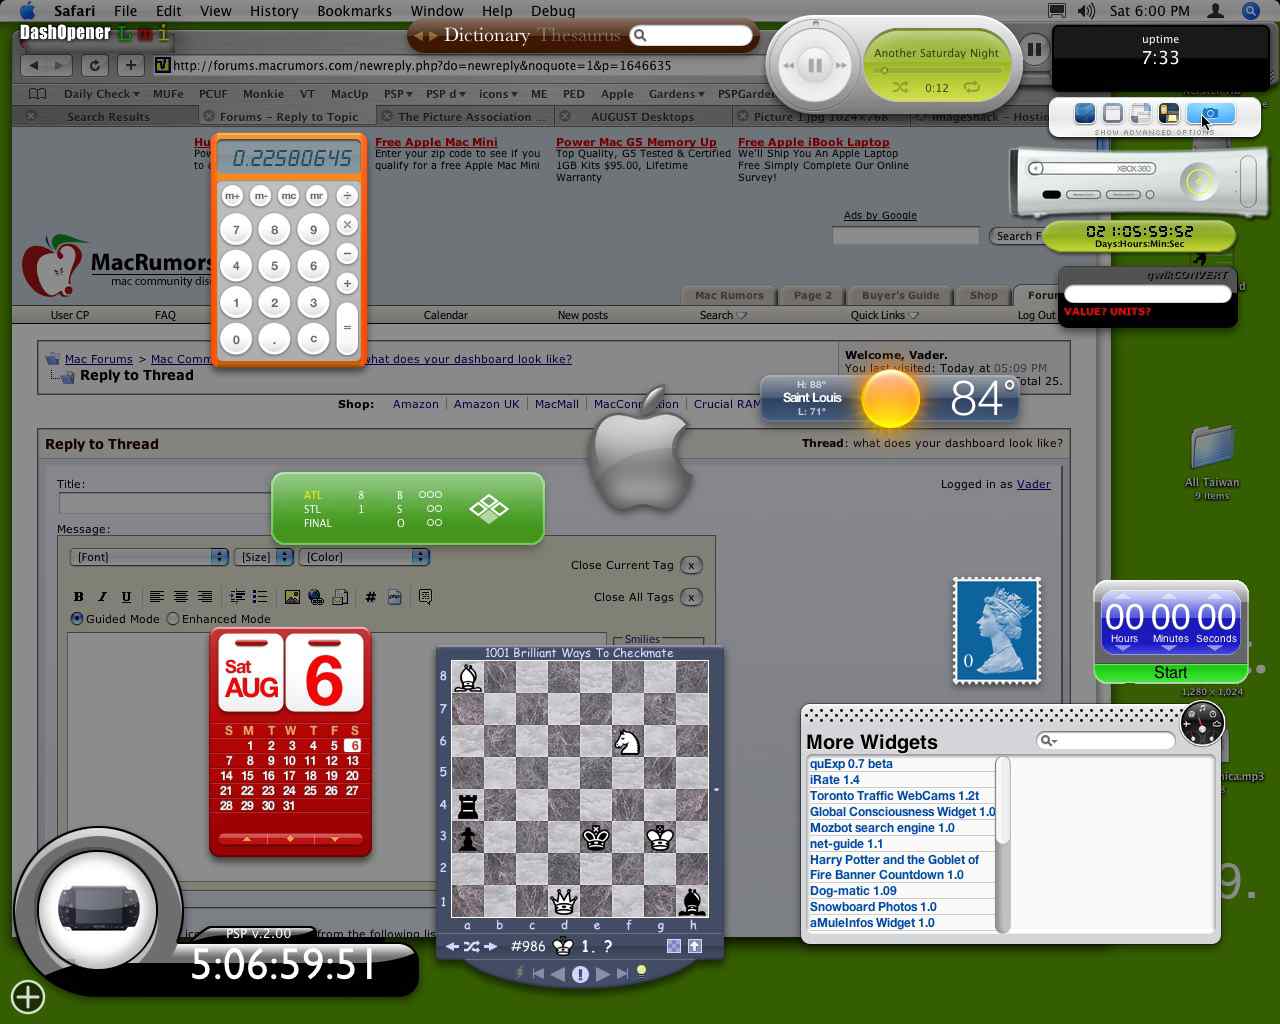Click the More Widgets list scrollbar

[1003, 845]
